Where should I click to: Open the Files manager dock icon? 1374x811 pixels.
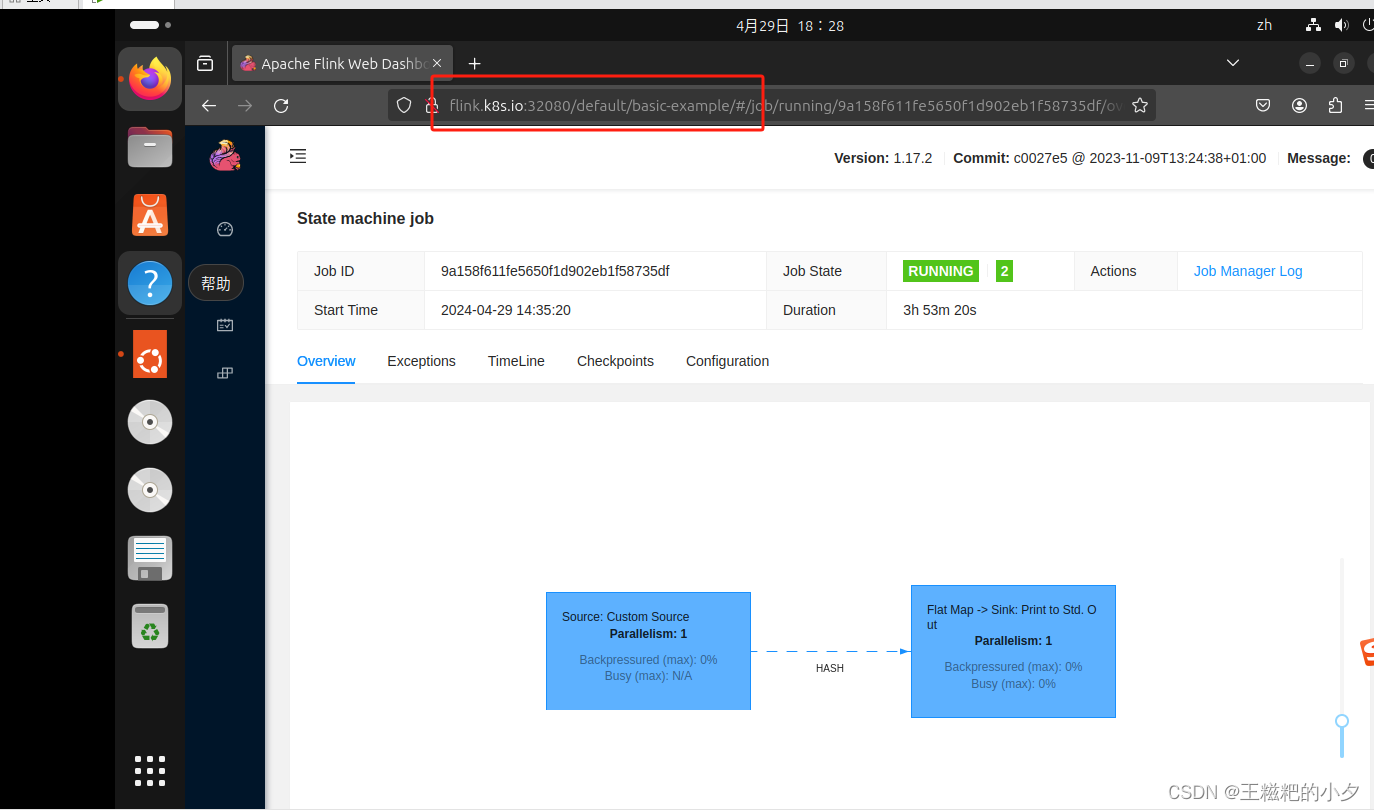point(150,147)
